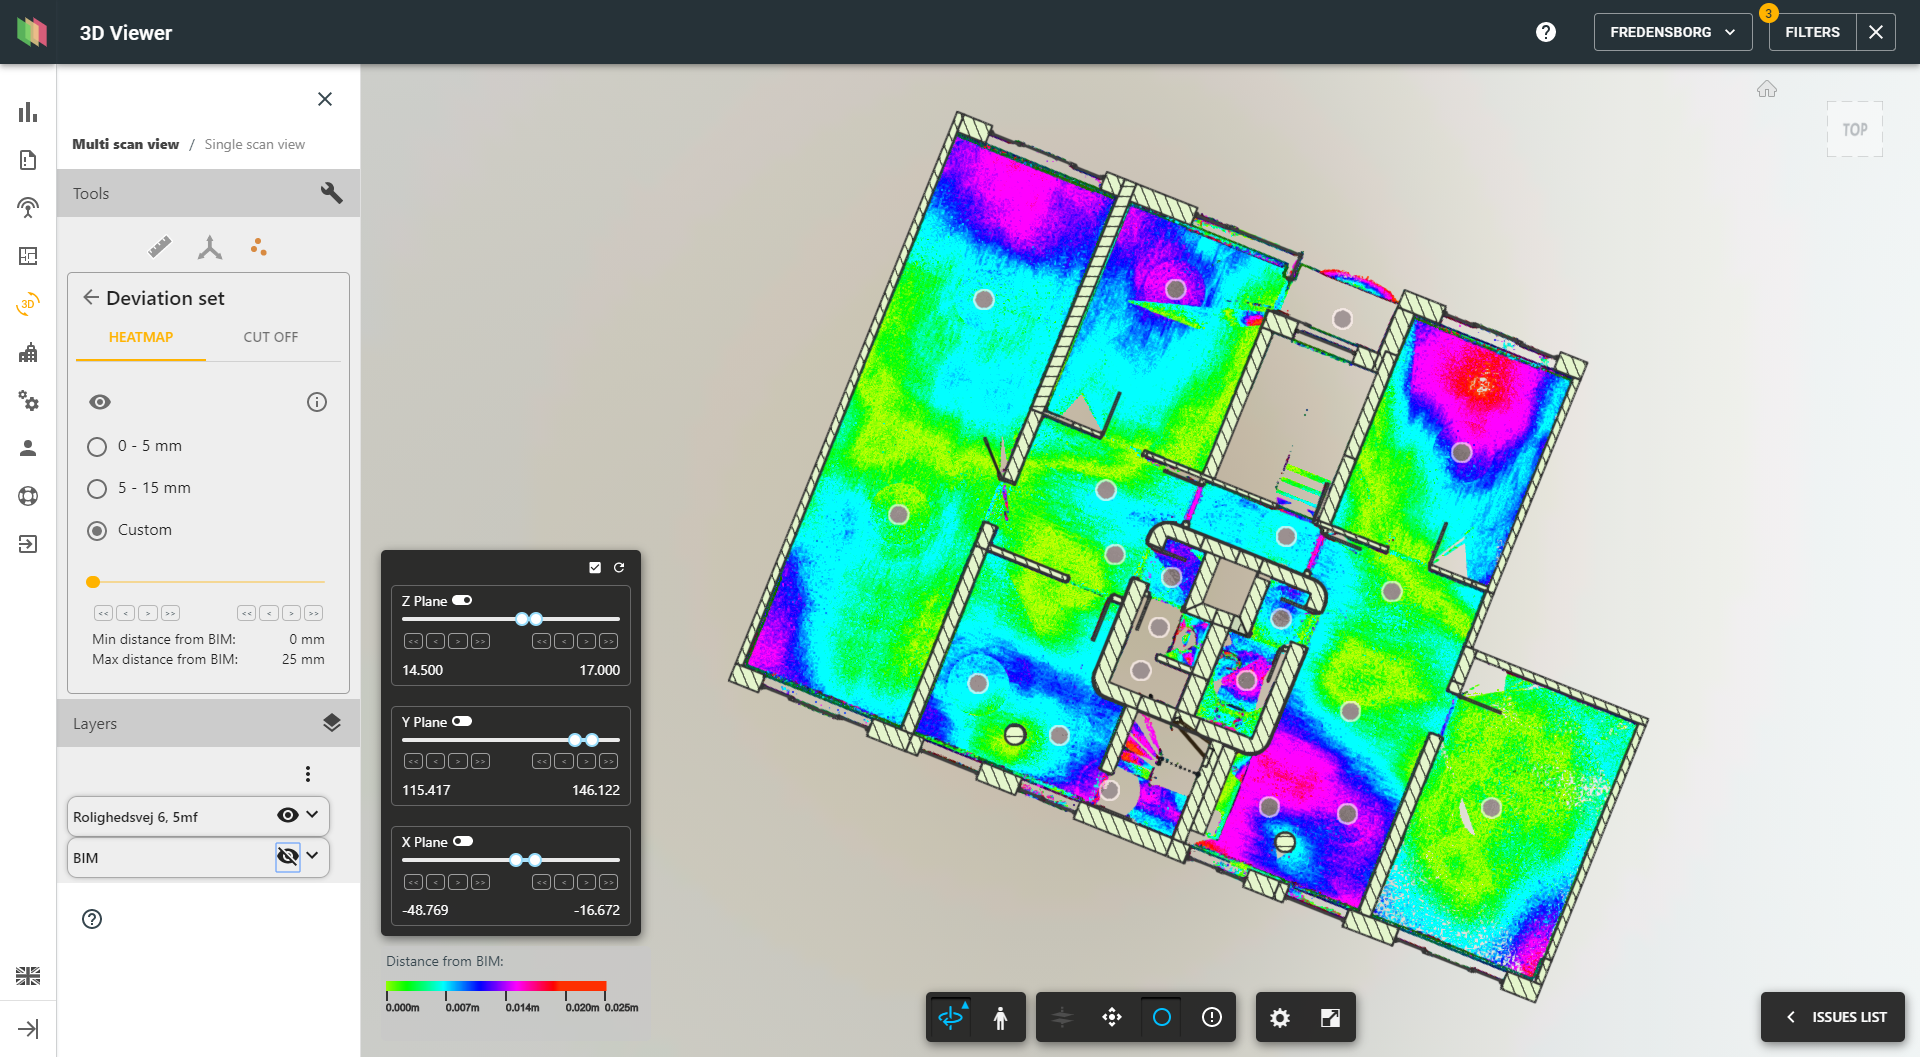Screen dimensions: 1920x1057
Task: Open the measurement ruler tool
Action: 160,246
